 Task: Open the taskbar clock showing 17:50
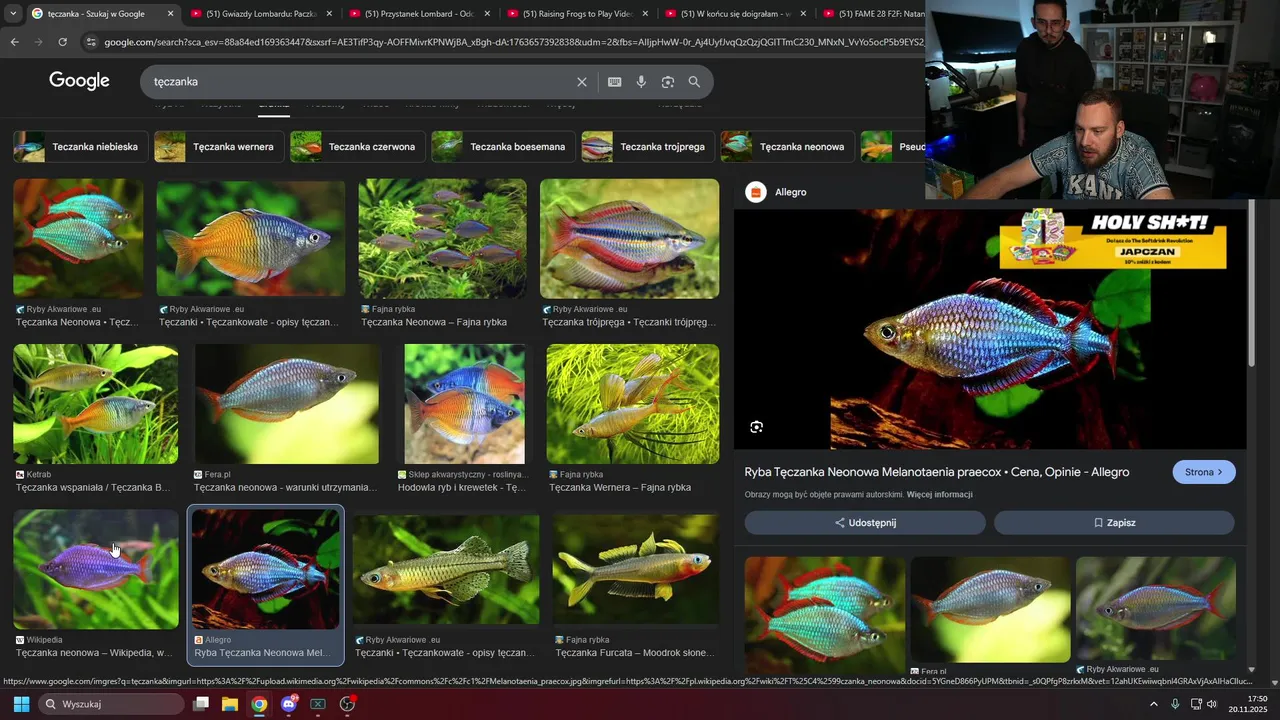[1248, 704]
